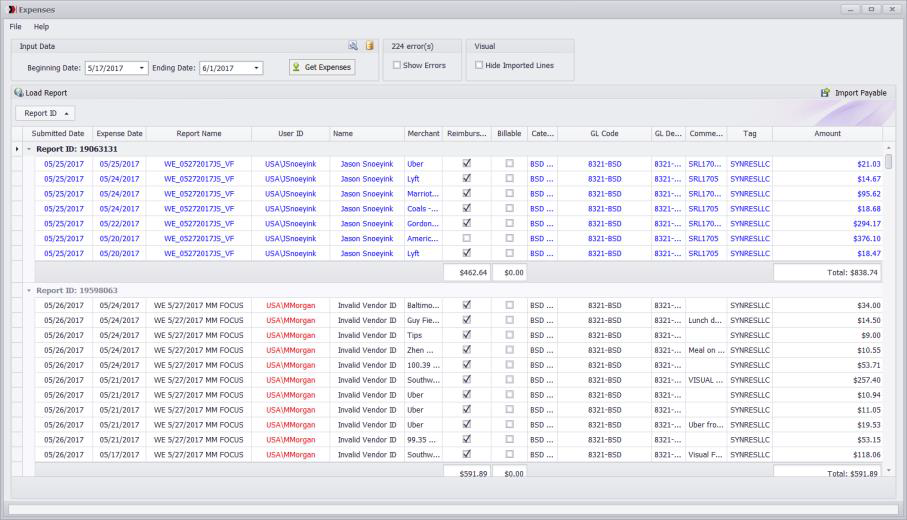Collapse the Report ID: 19063131 group
Viewport: 907px width, 520px height.
pyautogui.click(x=28, y=149)
